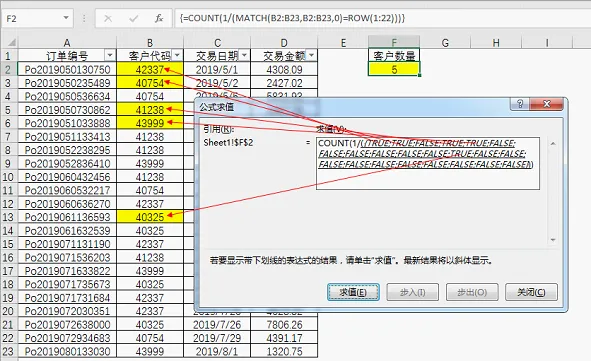The width and height of the screenshot is (591, 361).
Task: Click the evaluation box scroll up arrow
Action: click(553, 144)
